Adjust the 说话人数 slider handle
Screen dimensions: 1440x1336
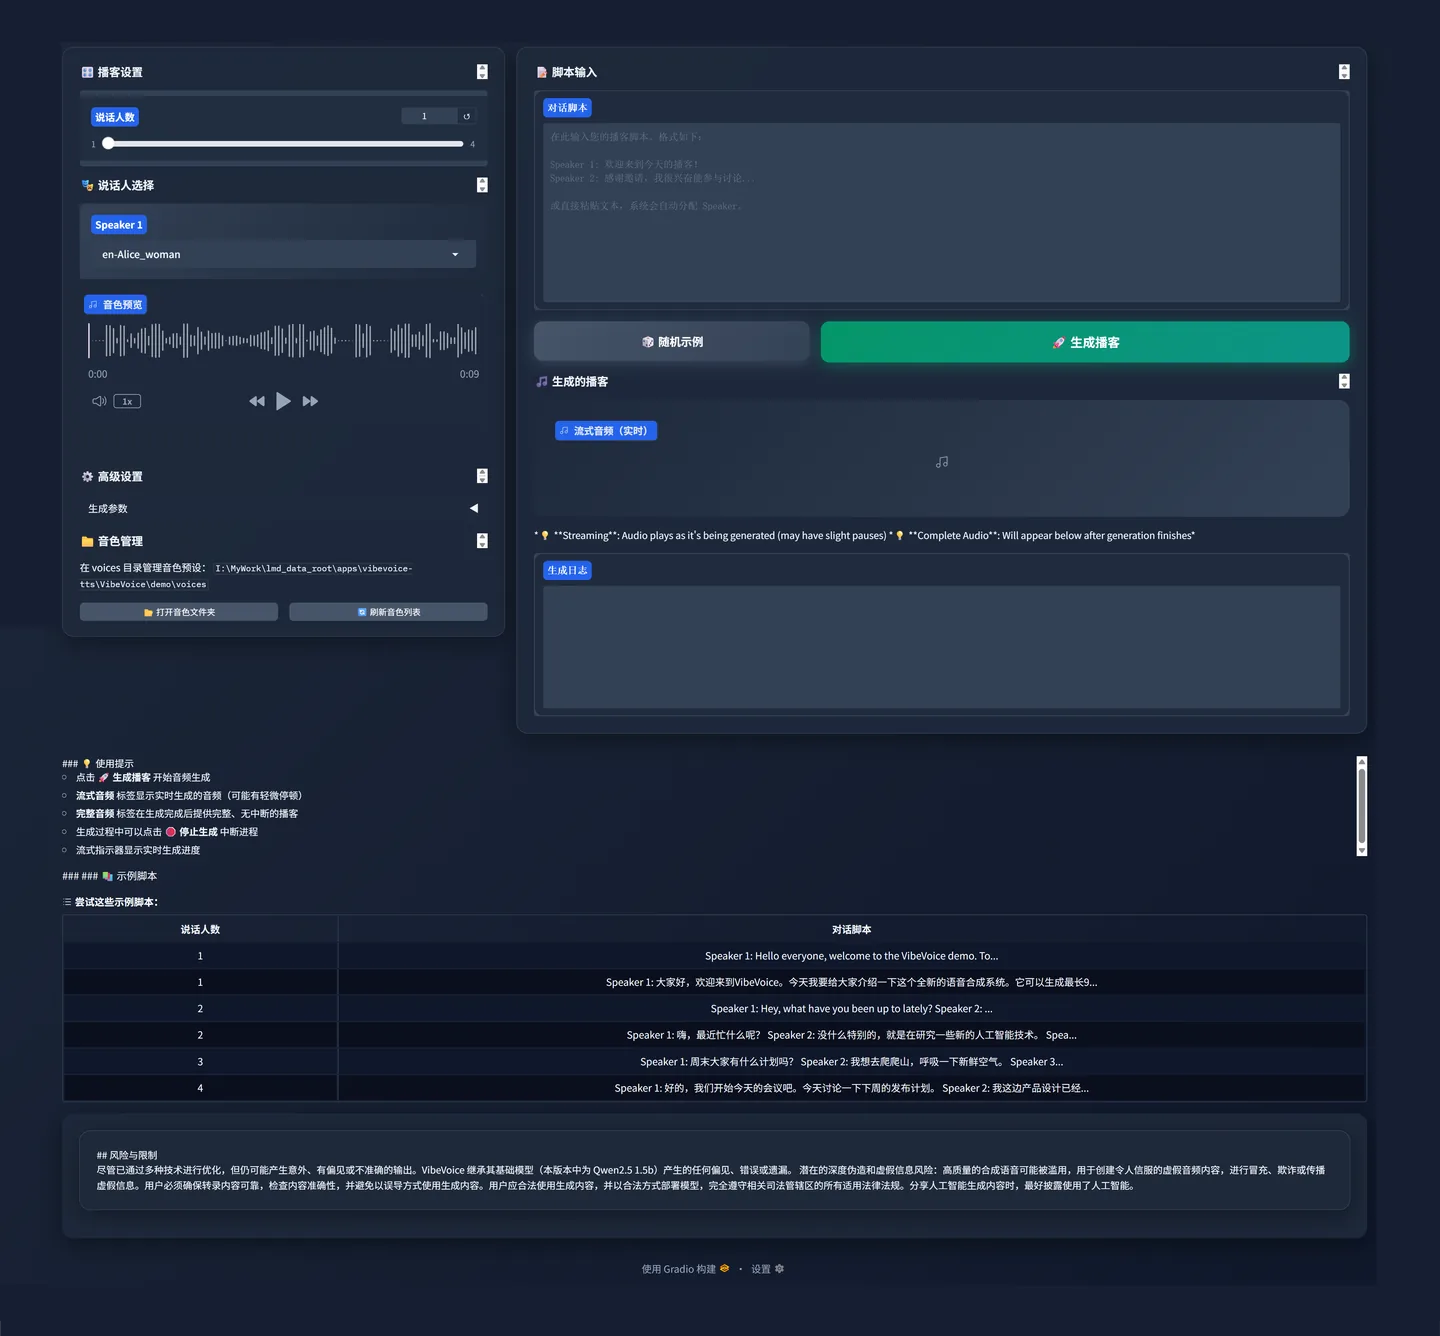(x=108, y=144)
